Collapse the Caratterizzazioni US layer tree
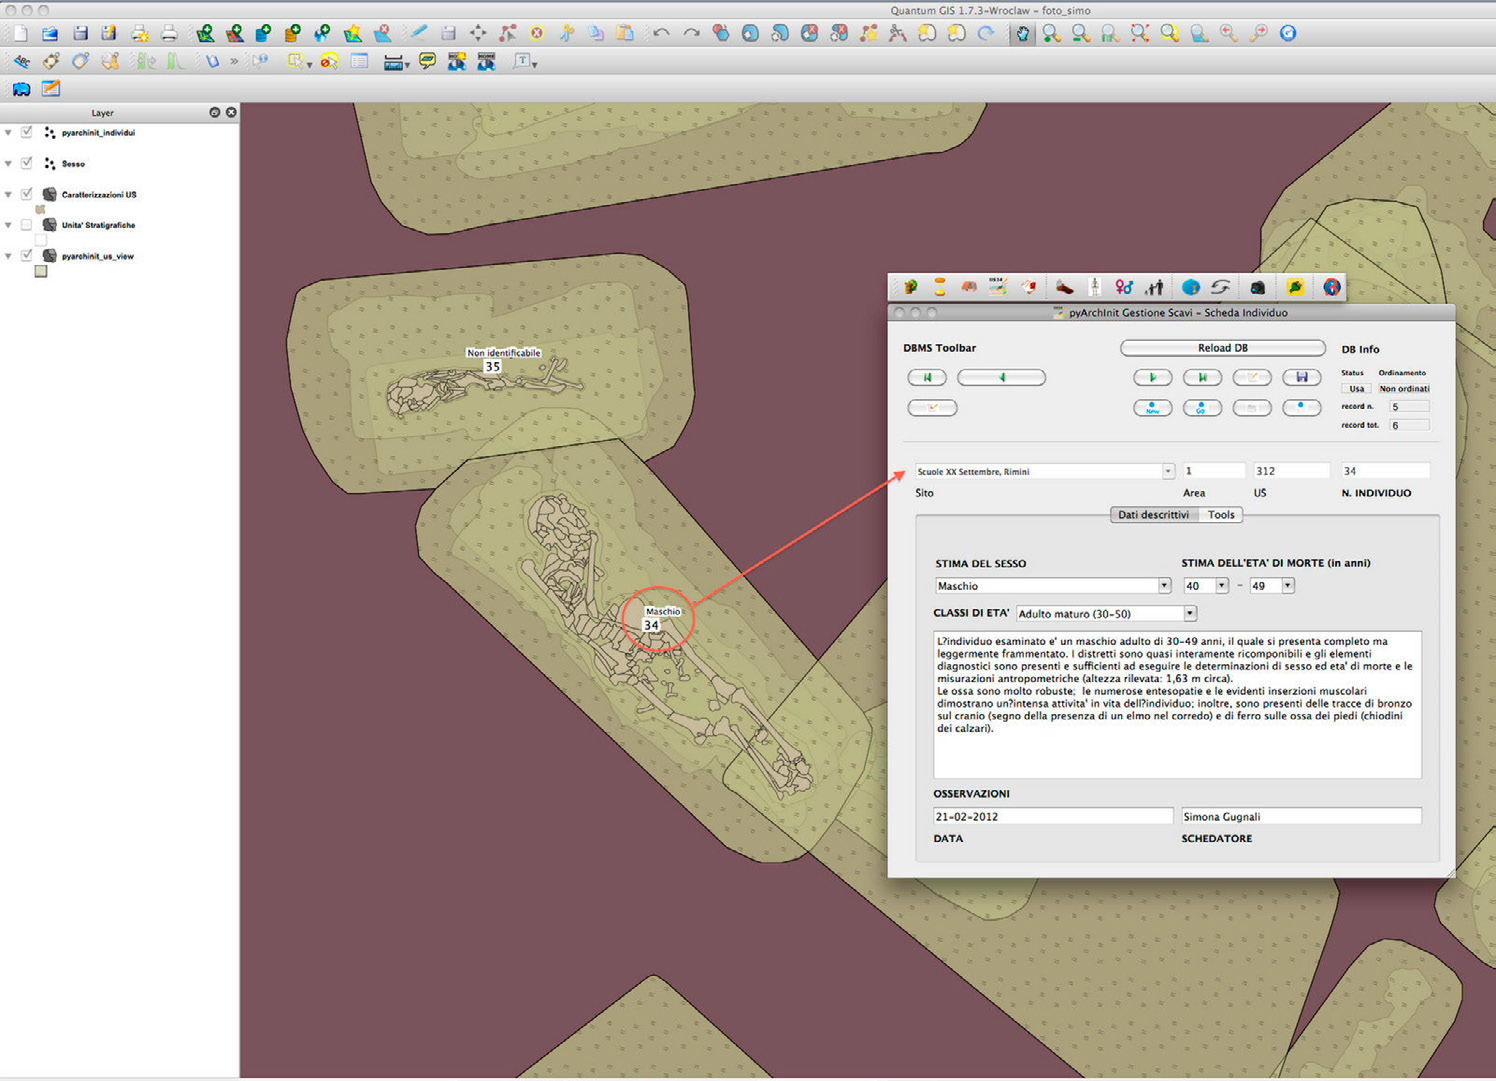This screenshot has width=1496, height=1081. (9, 194)
